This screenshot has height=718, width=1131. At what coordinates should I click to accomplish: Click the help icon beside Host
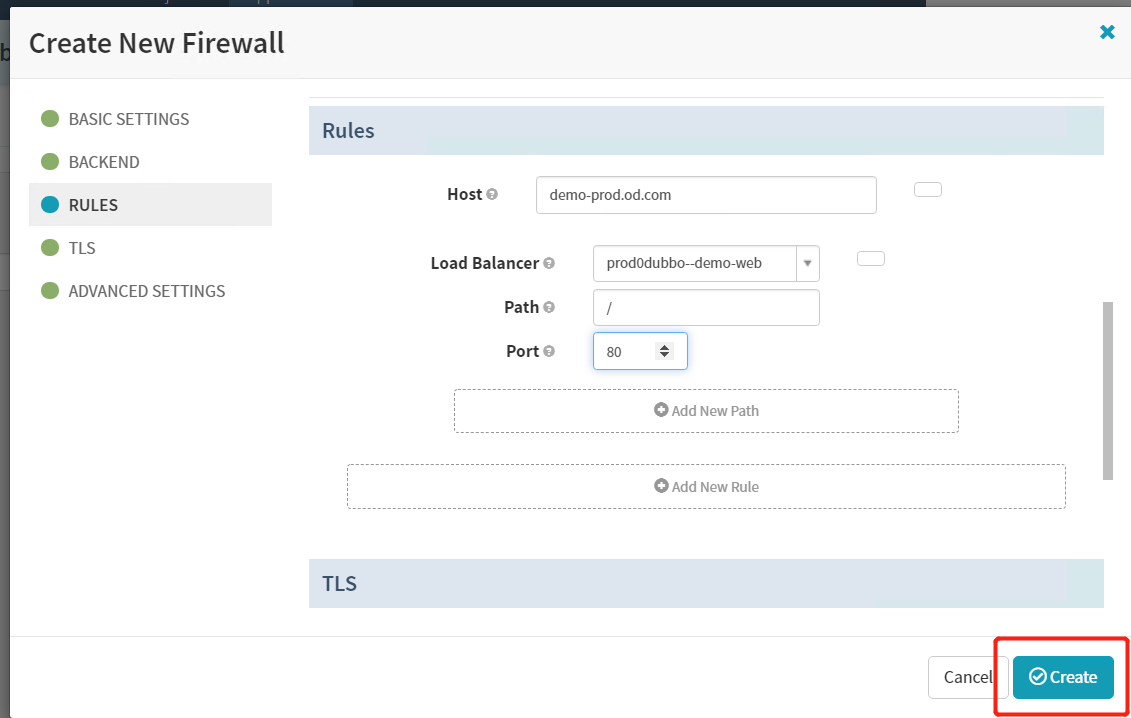(492, 195)
